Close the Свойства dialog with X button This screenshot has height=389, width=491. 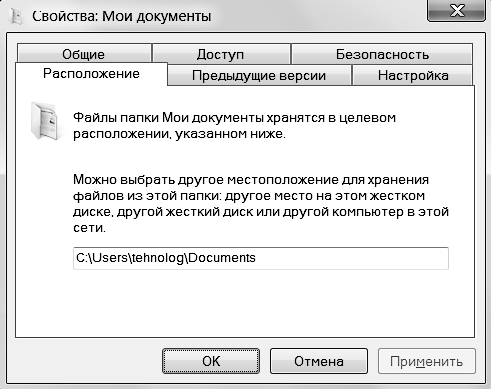[456, 11]
